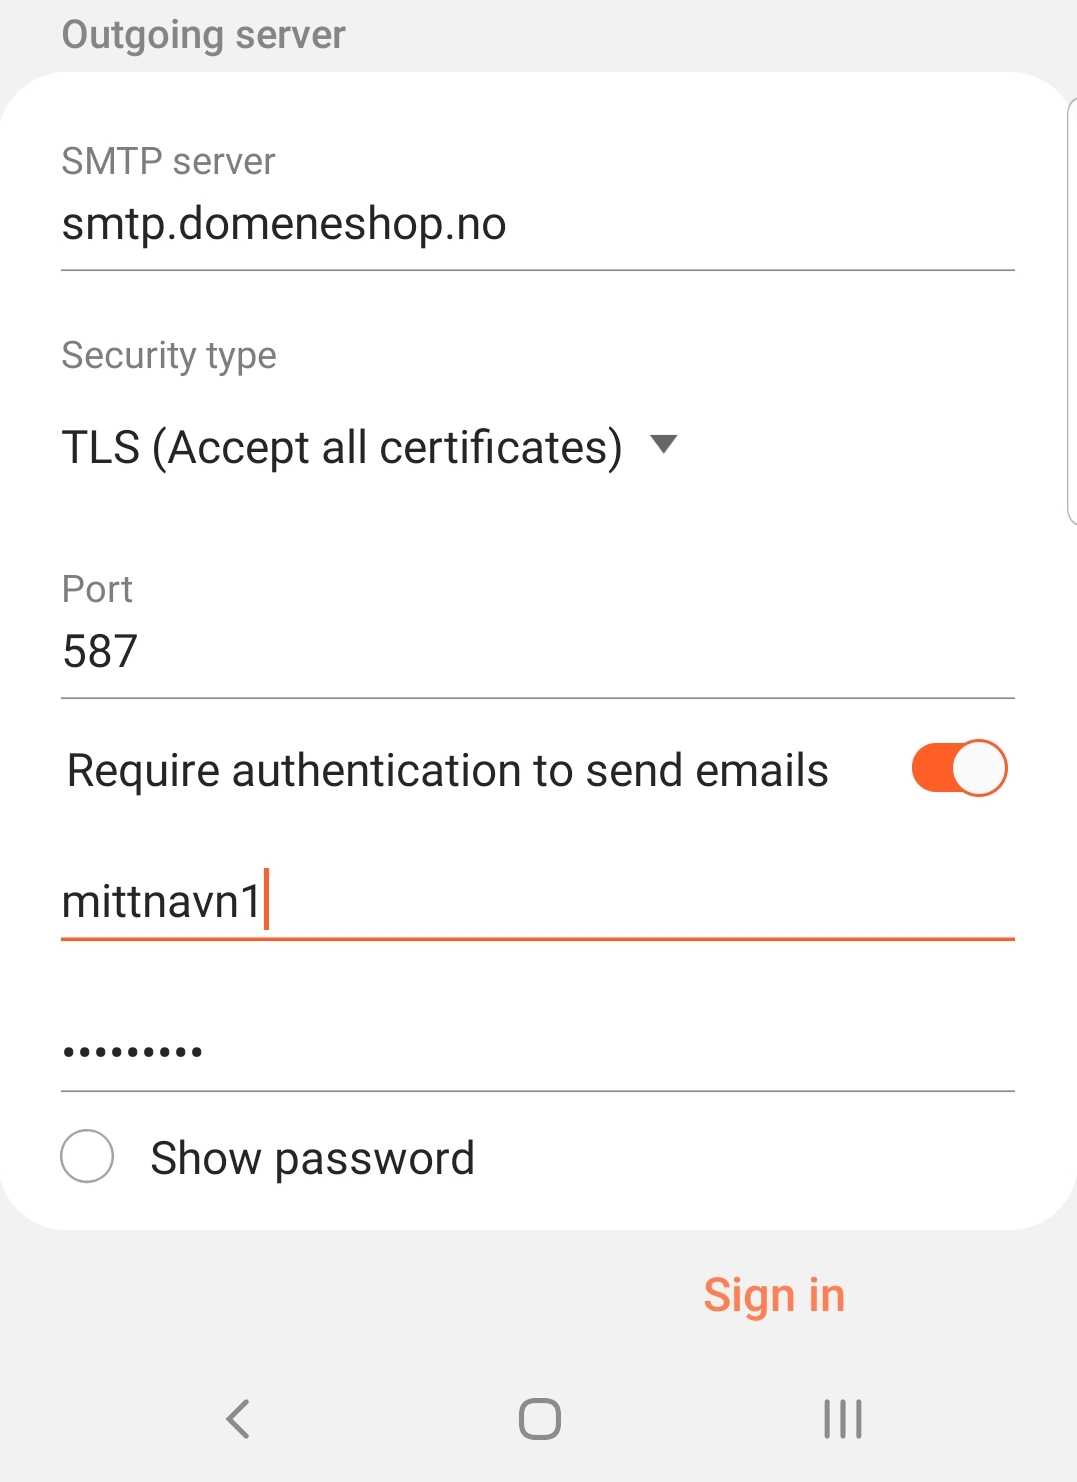Tap the masked password field

[x=536, y=1052]
